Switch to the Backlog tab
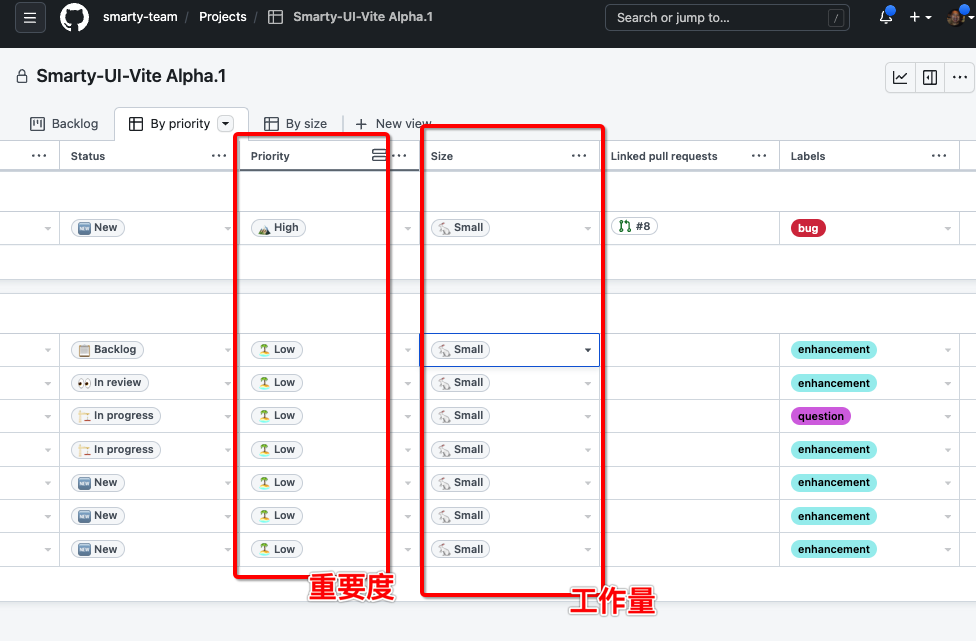The image size is (976, 641). coord(64,124)
